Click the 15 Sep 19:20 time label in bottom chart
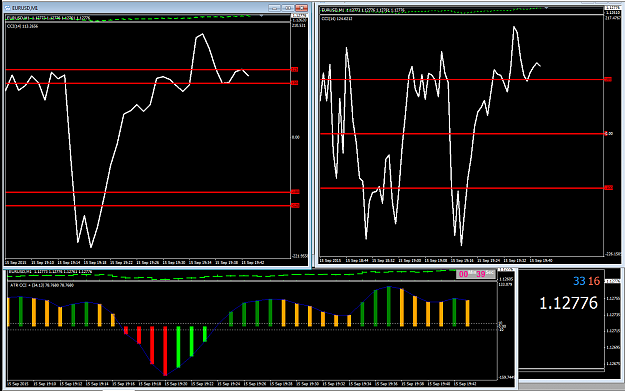Screen dimensions: 625x391 pos(176,384)
